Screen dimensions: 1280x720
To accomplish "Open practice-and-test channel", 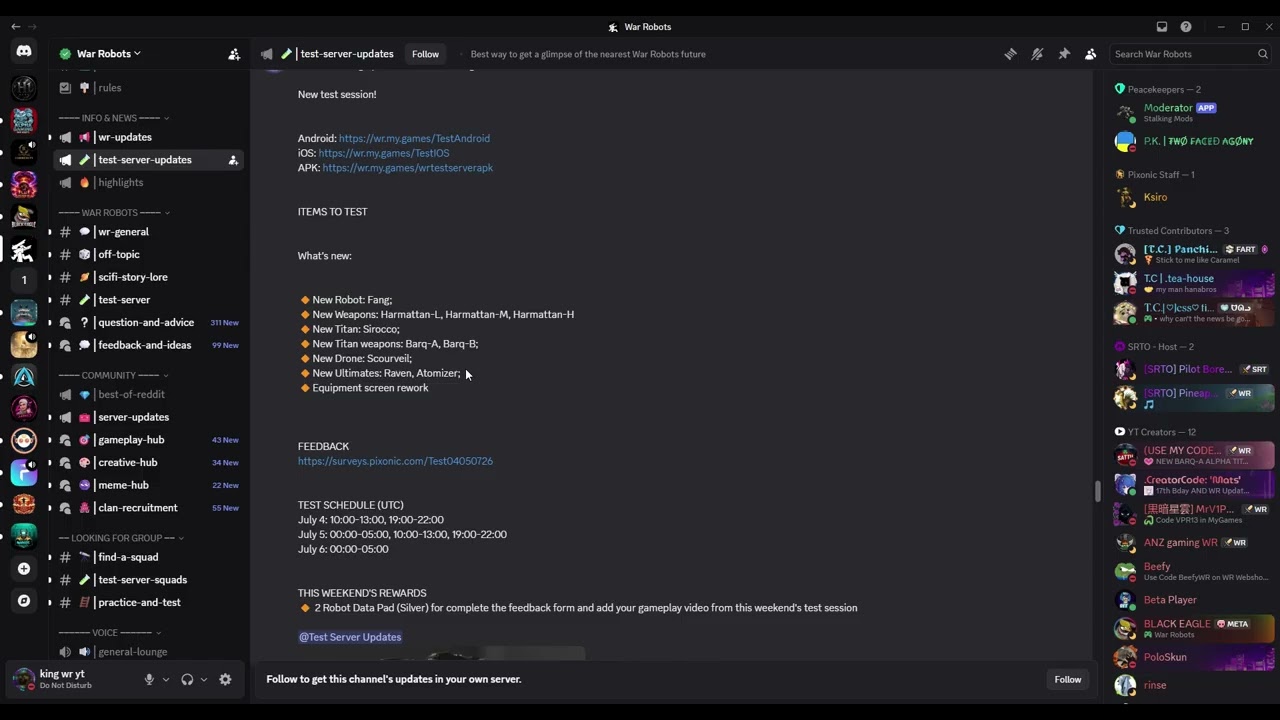I will tap(147, 603).
